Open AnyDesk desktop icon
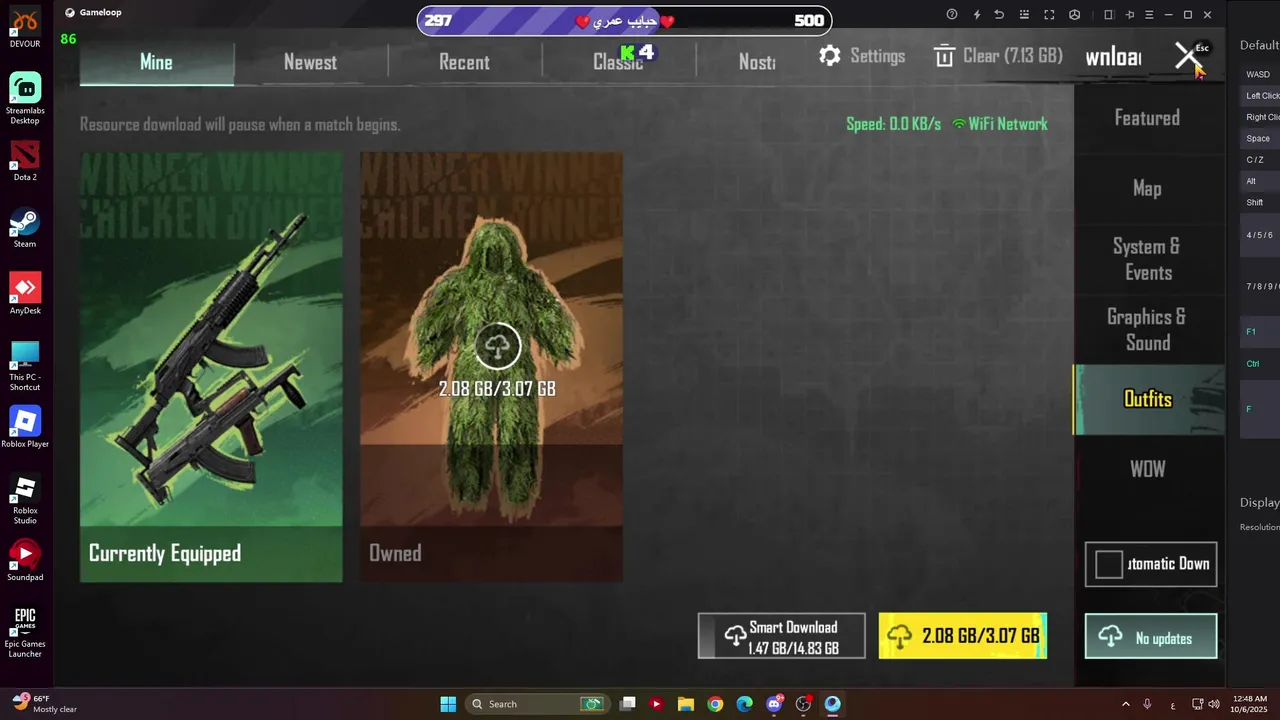Screen dimensions: 1280x720 pyautogui.click(x=25, y=293)
